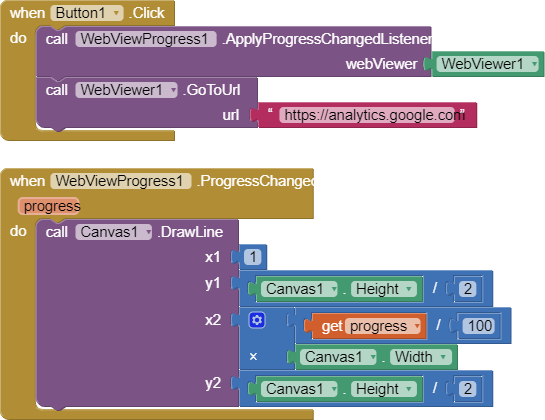Open the Height property dropdown in y1

click(384, 289)
